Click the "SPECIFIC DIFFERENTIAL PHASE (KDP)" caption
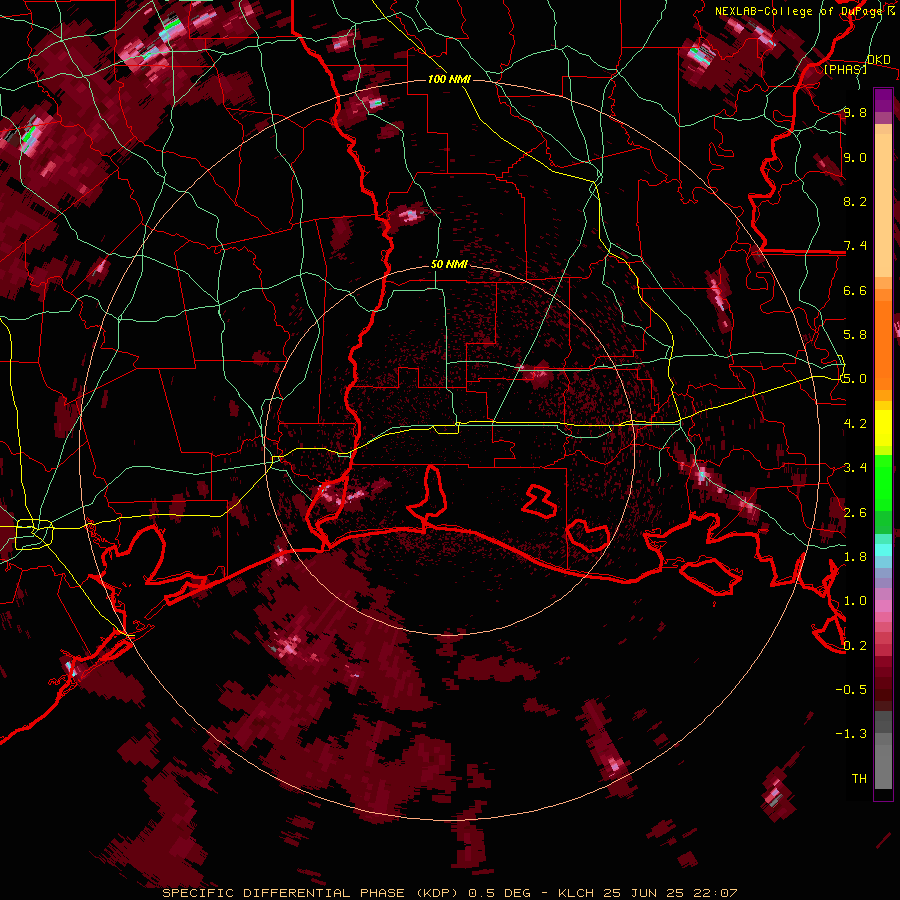 [x=313, y=893]
